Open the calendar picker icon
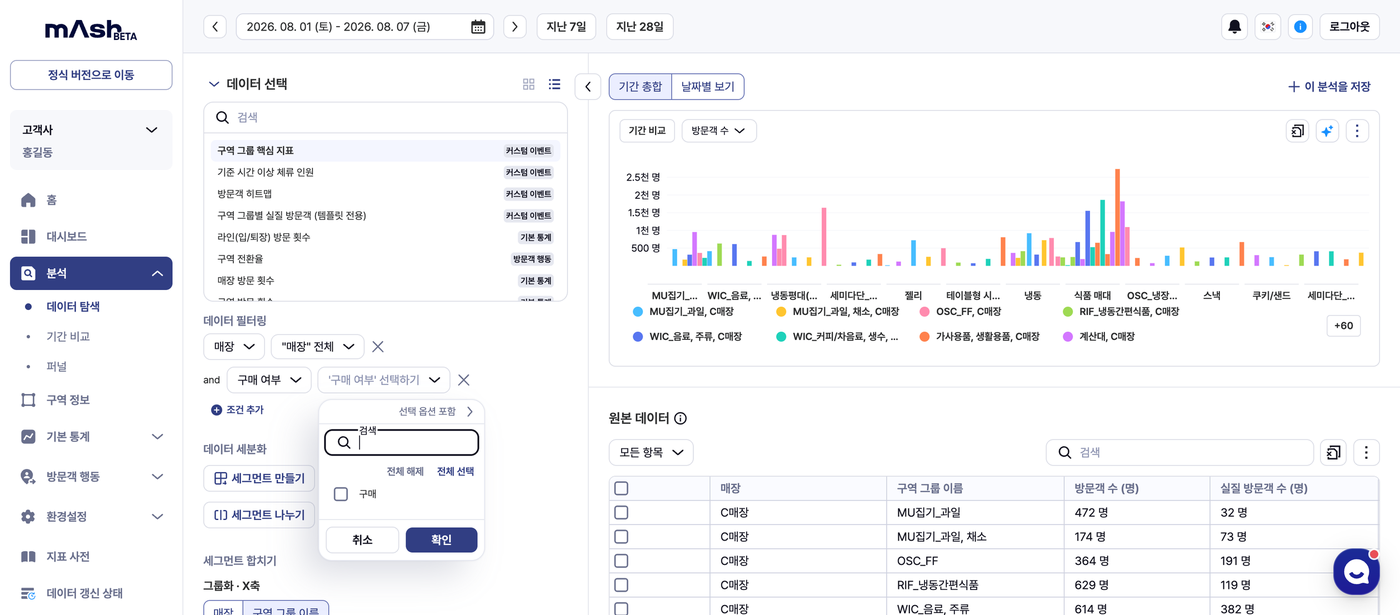This screenshot has width=1400, height=615. tap(478, 27)
